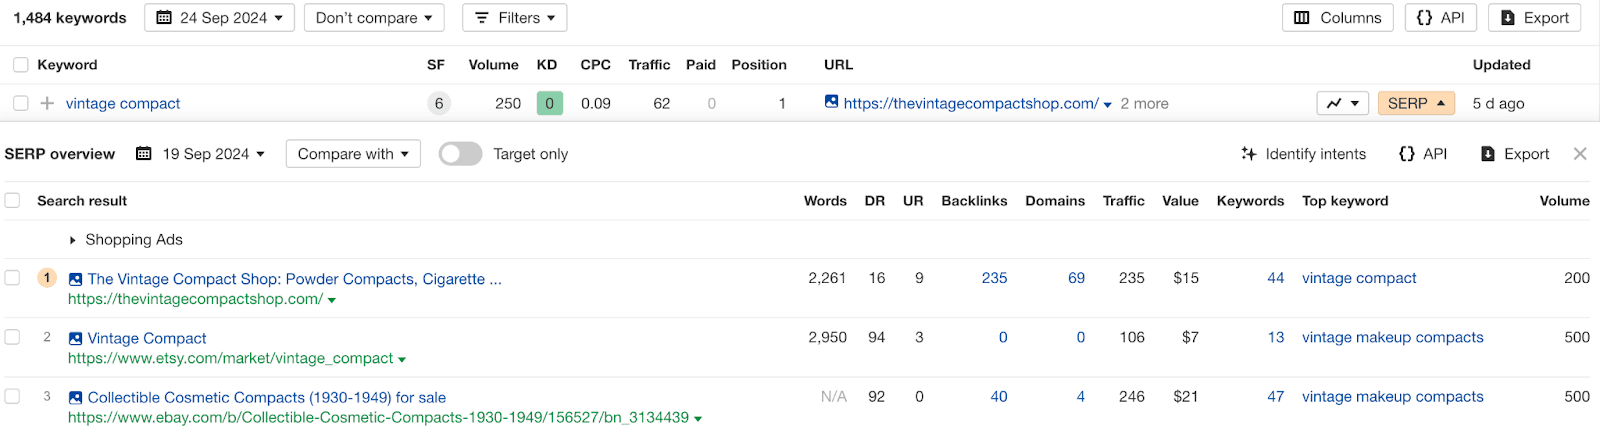Click the position 1 orange badge
1600x430 pixels.
(47, 278)
